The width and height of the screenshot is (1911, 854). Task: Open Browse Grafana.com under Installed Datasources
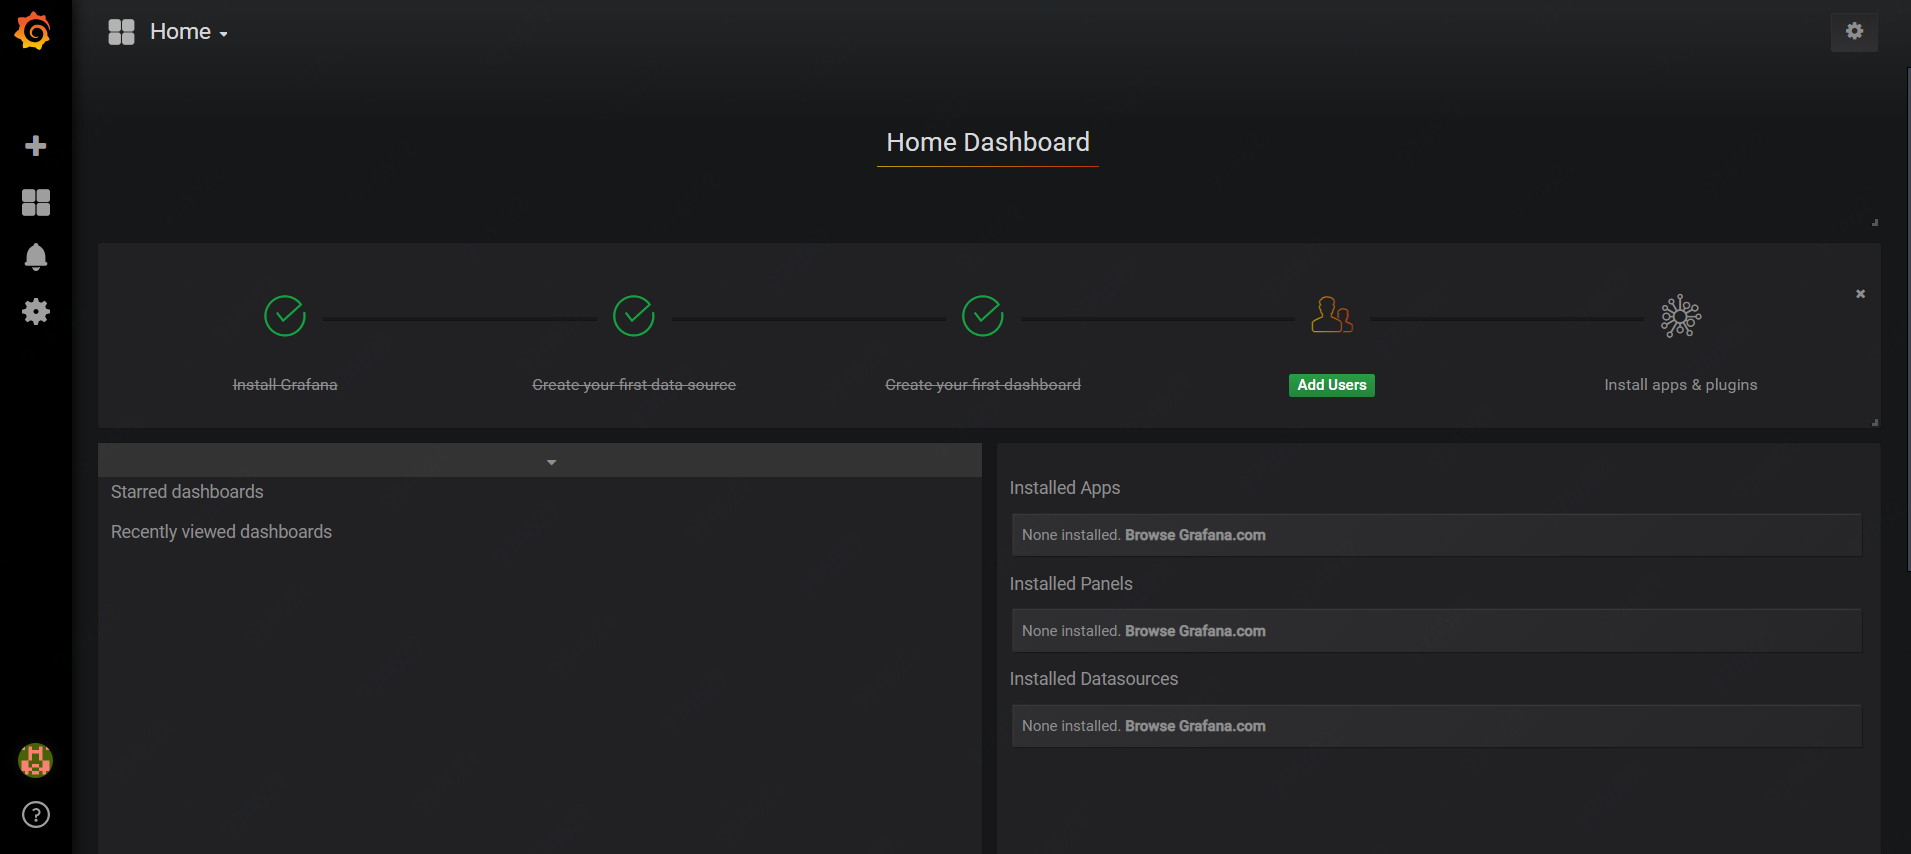pyautogui.click(x=1195, y=726)
